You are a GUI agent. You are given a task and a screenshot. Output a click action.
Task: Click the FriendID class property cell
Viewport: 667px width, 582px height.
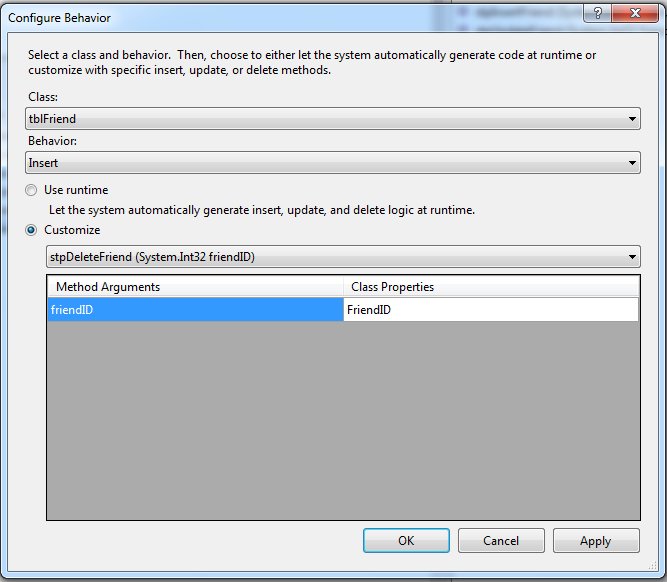[491, 309]
